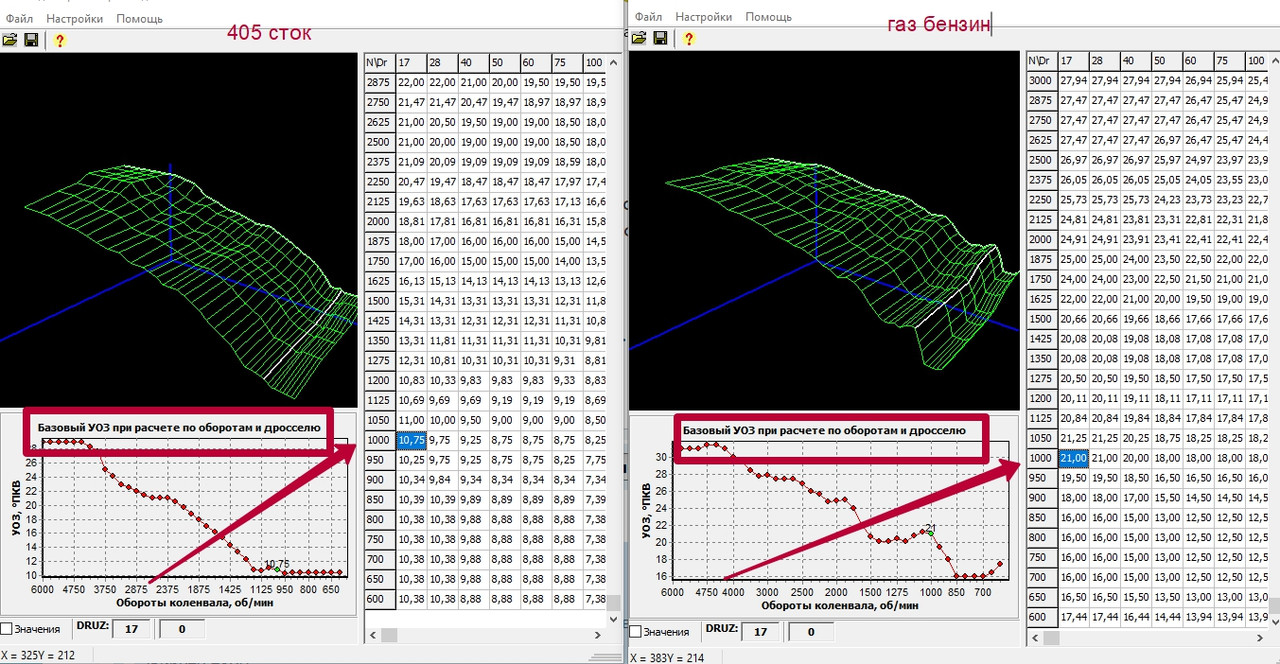Click cell 21,09 in row 2375 of the left table

[411, 161]
